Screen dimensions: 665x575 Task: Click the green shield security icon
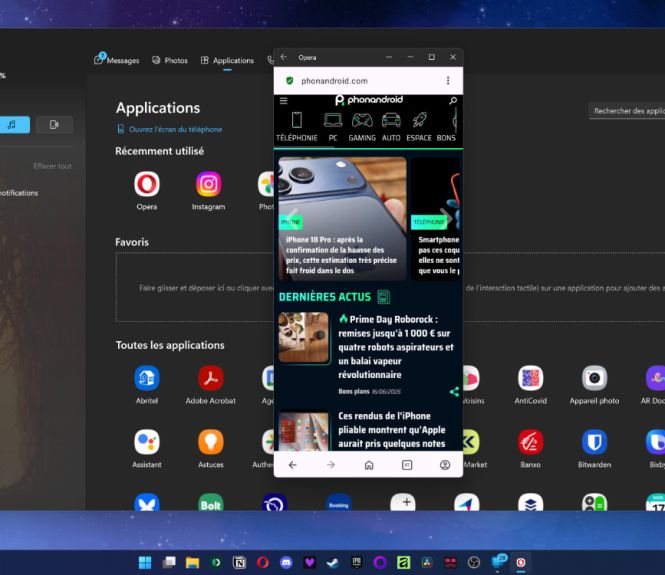coord(290,81)
